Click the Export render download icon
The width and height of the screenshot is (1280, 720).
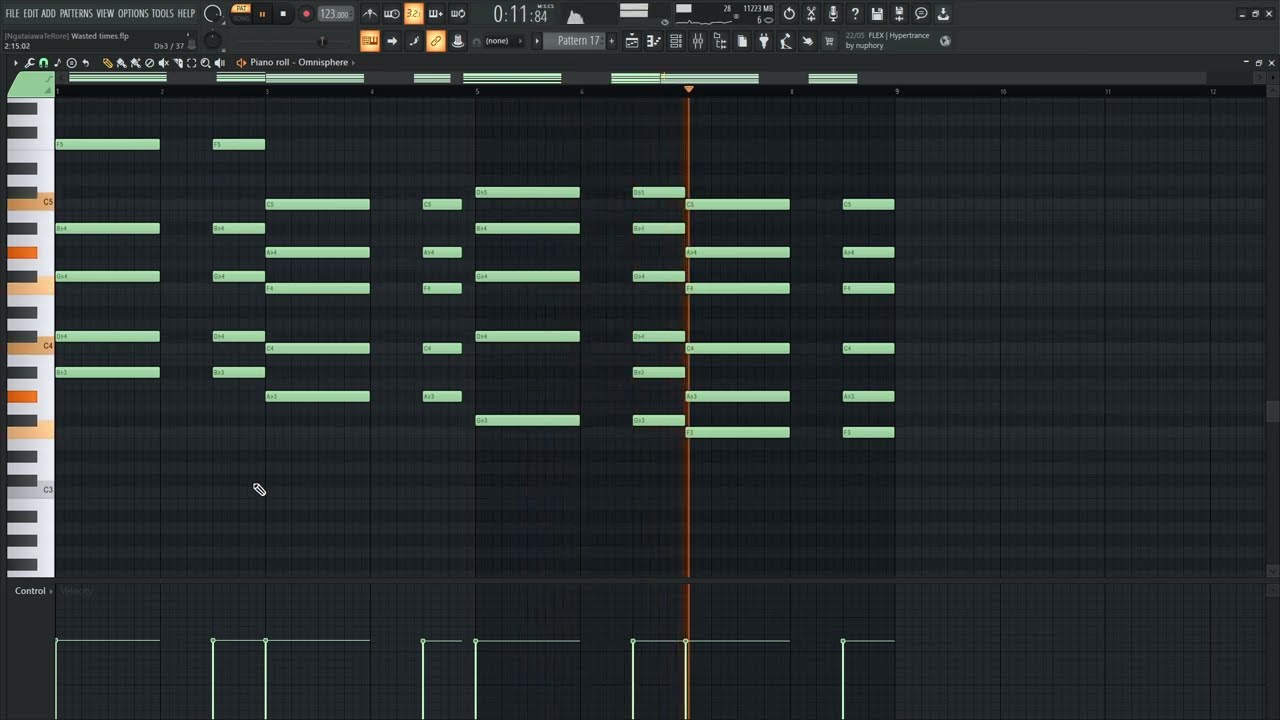(x=943, y=14)
